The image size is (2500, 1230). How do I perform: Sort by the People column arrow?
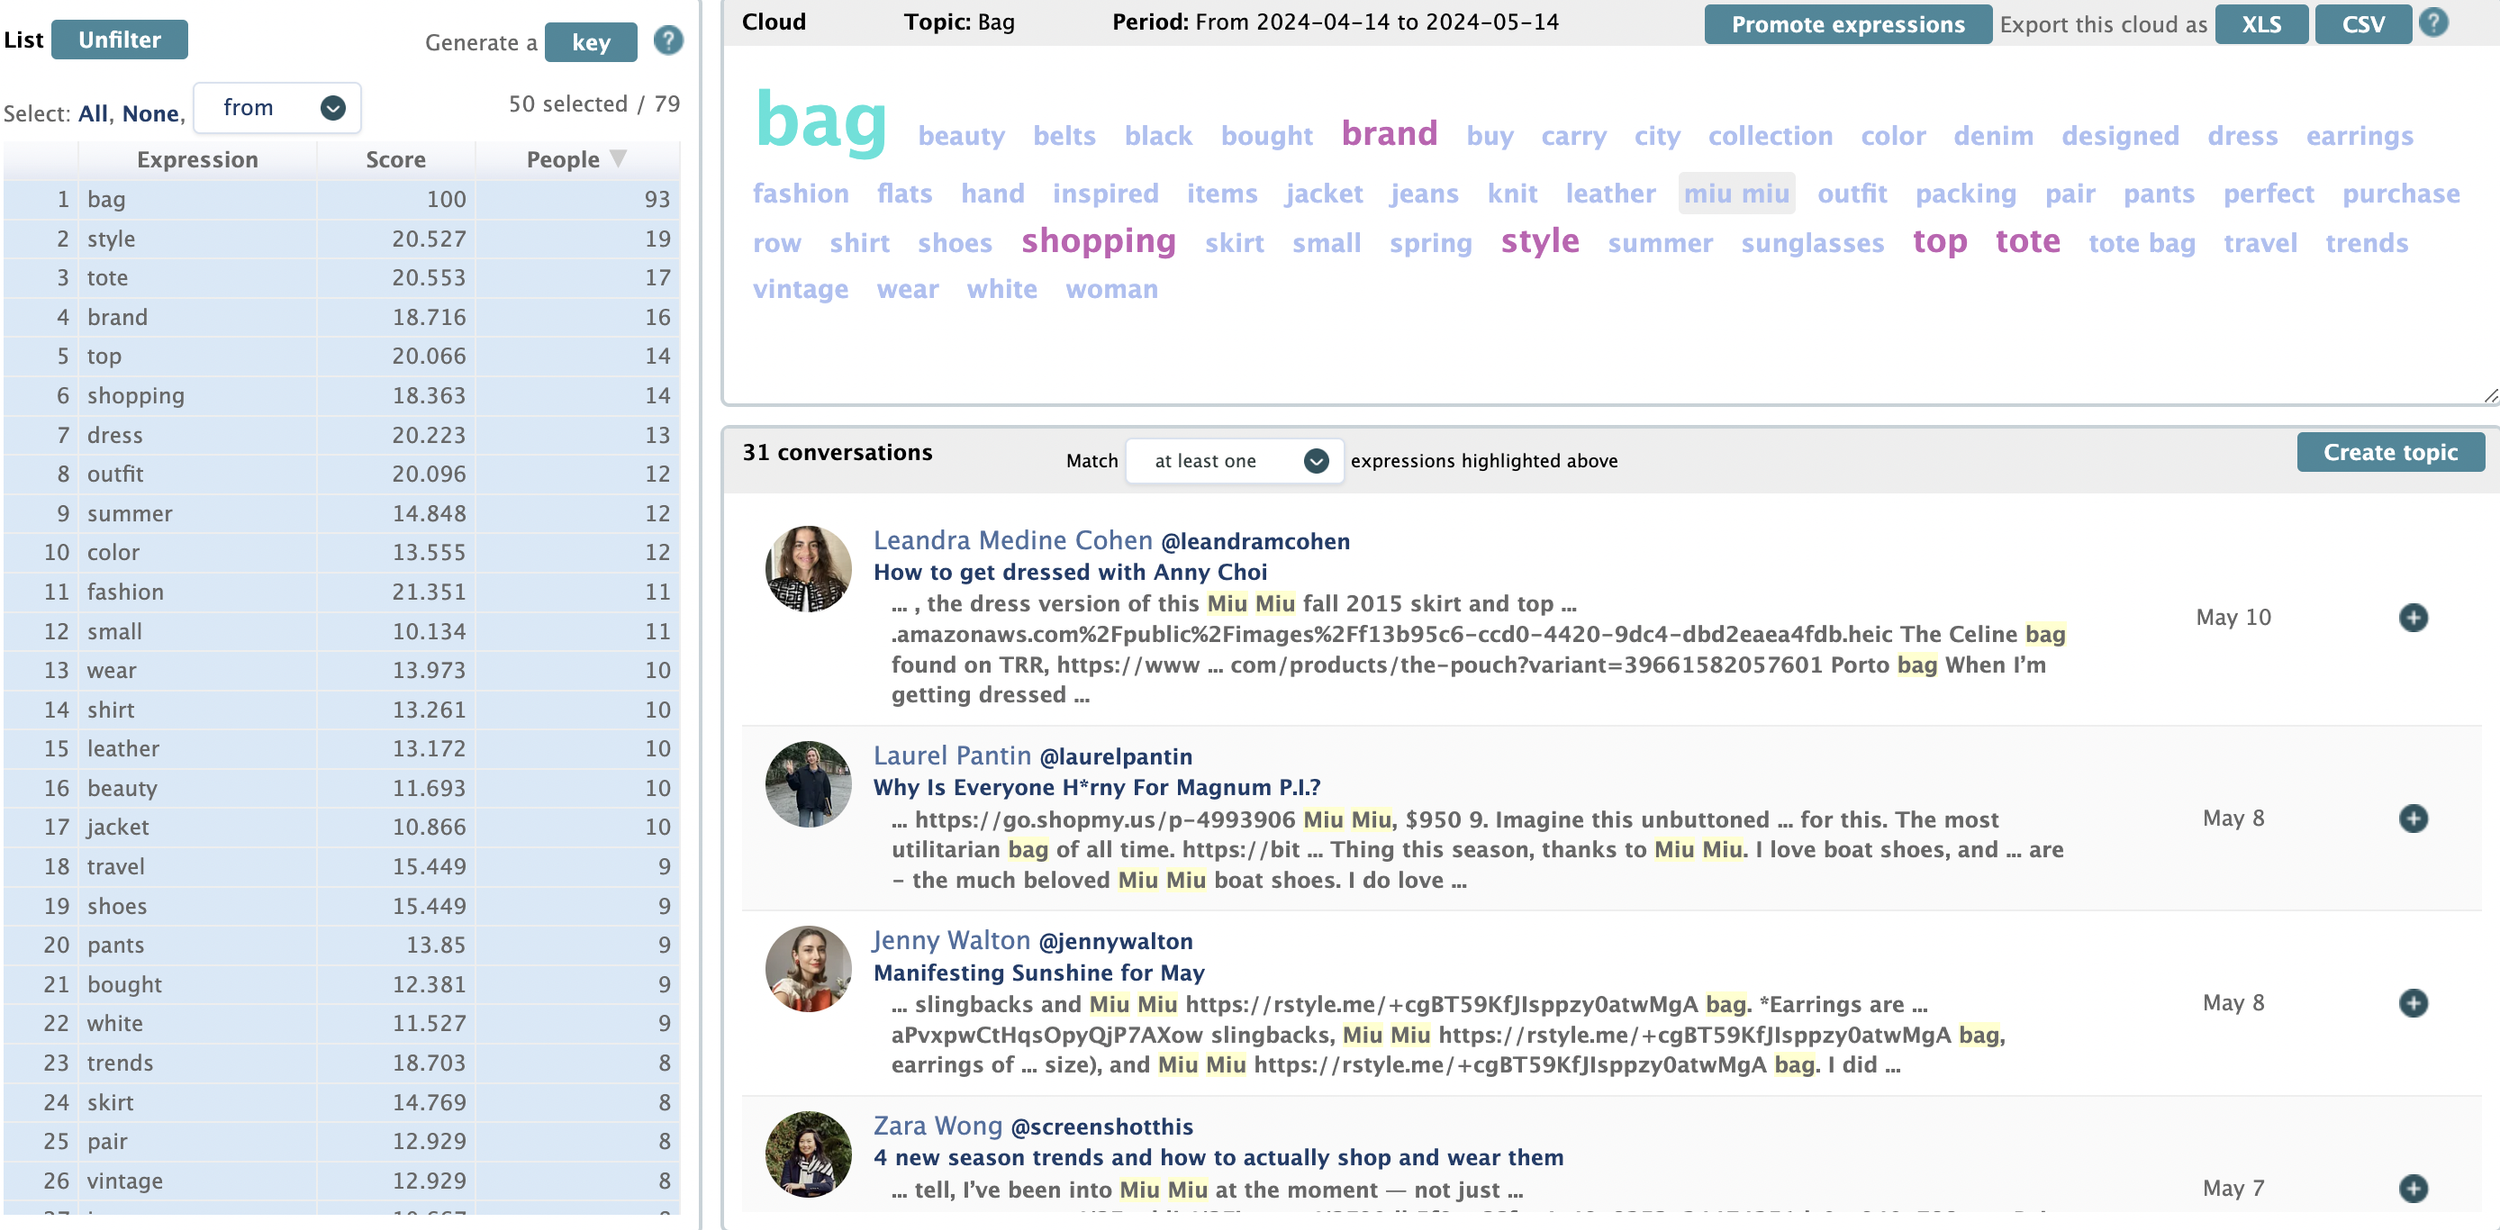[x=618, y=159]
